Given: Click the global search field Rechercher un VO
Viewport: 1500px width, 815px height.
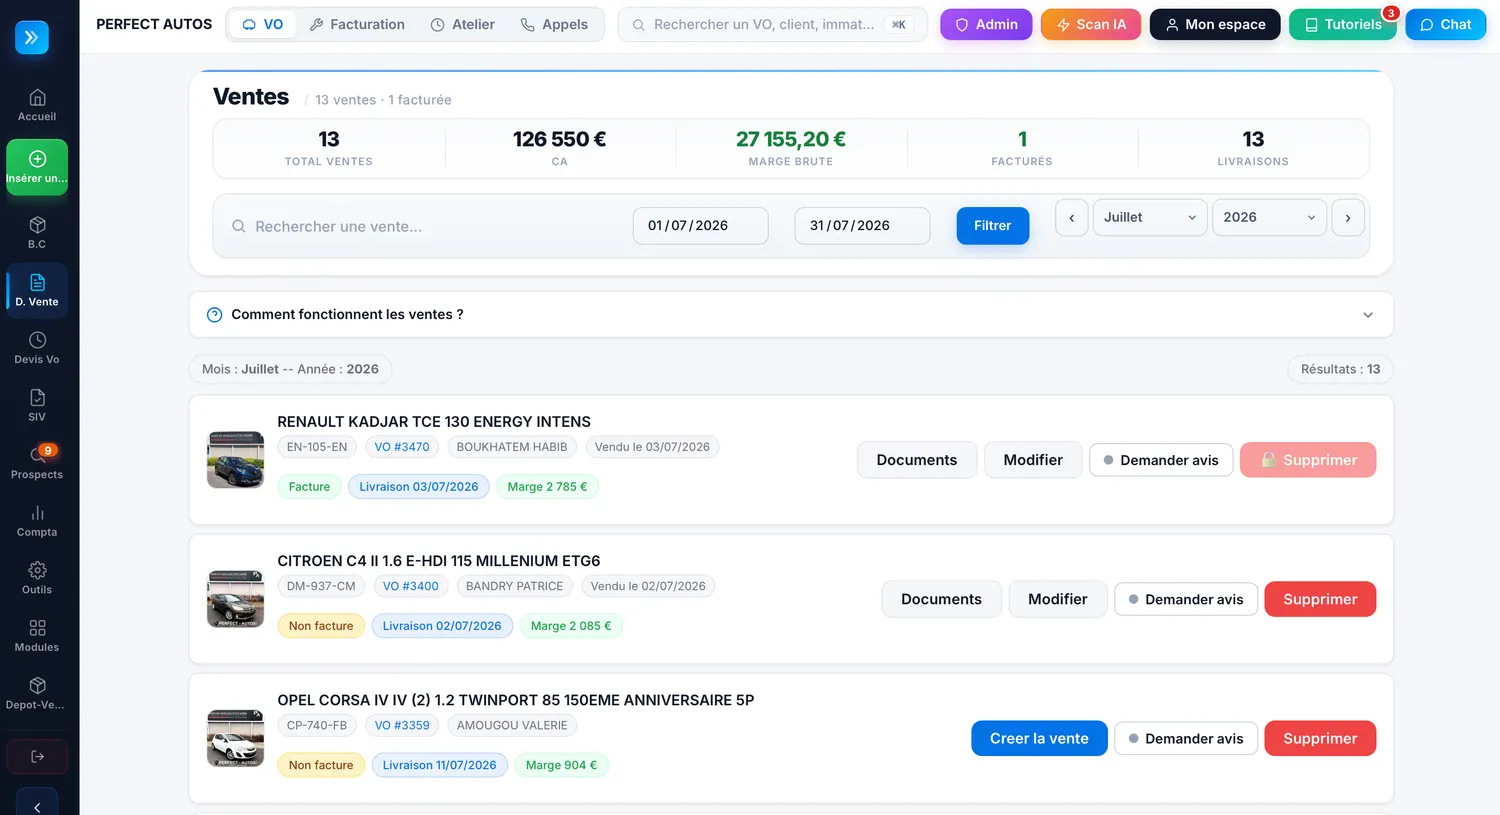Looking at the screenshot, I should [772, 24].
